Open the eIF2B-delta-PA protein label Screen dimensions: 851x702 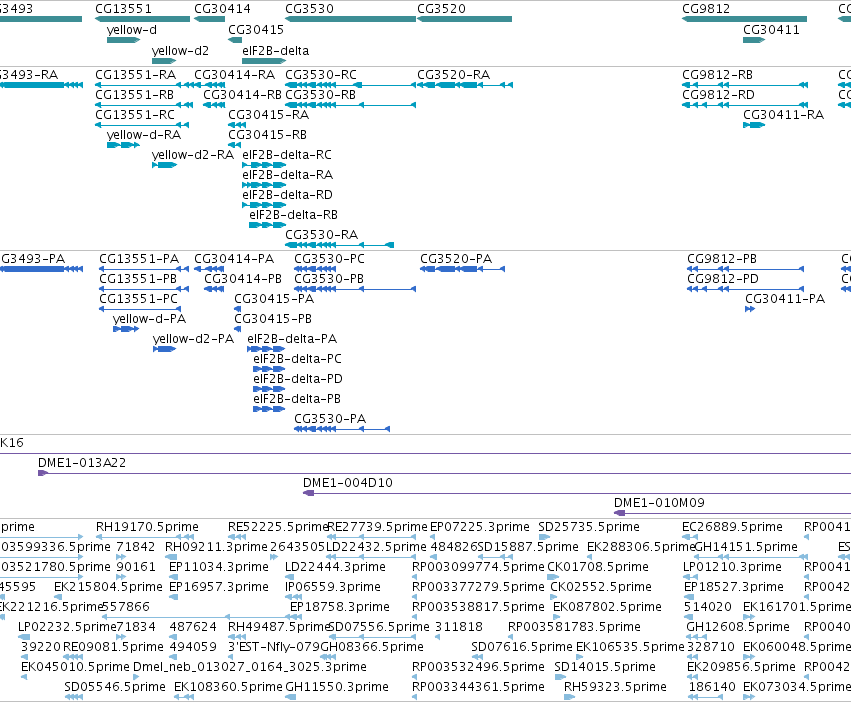click(292, 339)
